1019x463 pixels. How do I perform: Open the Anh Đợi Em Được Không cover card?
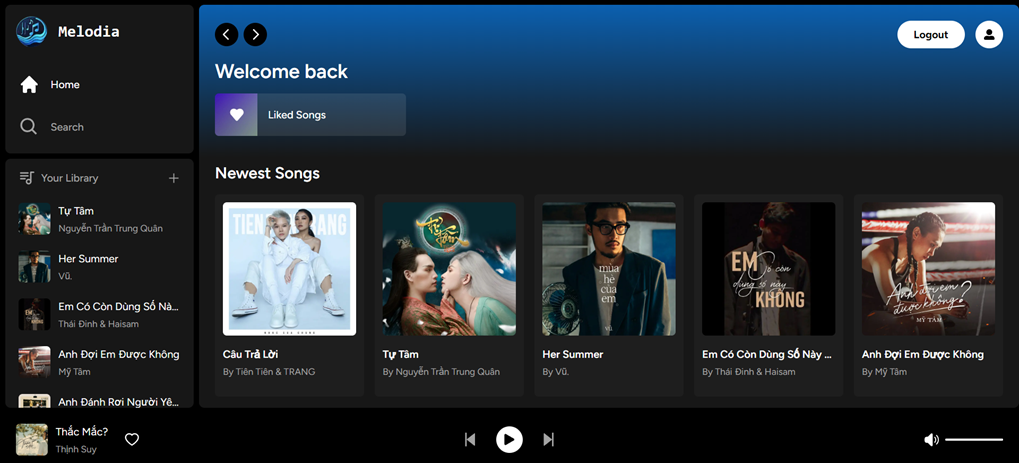coord(928,269)
